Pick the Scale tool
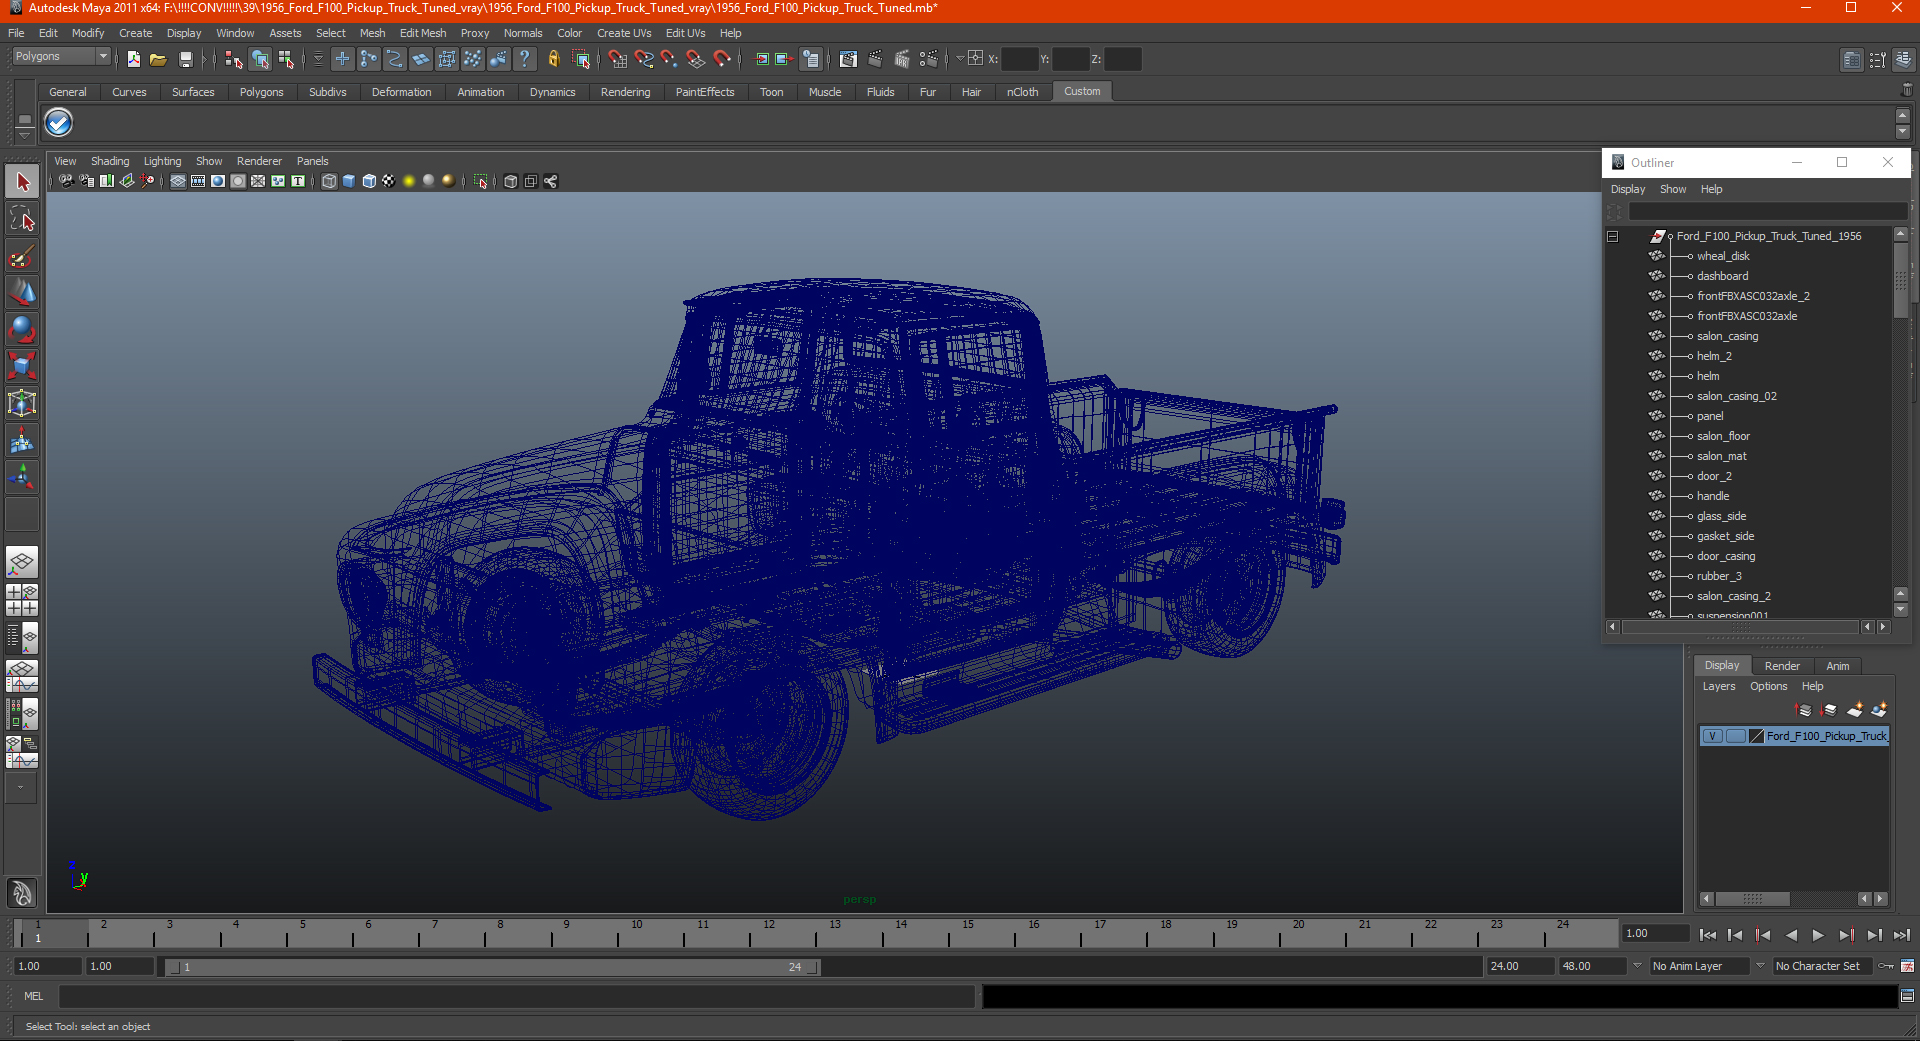Image resolution: width=1920 pixels, height=1041 pixels. click(22, 365)
